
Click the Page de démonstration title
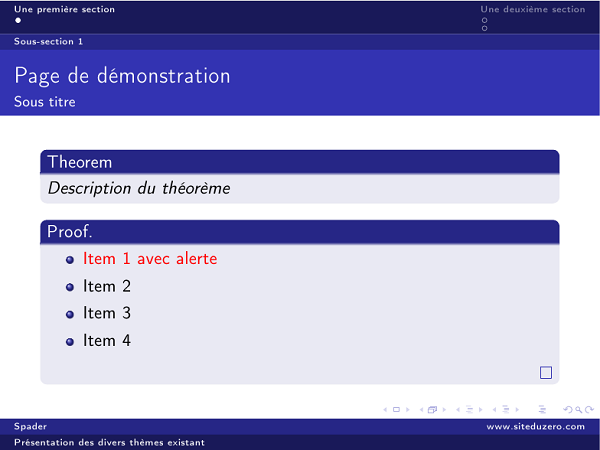point(122,76)
